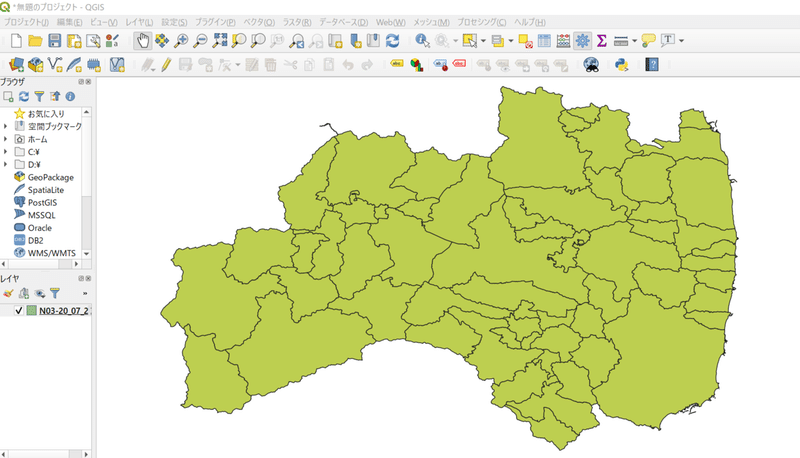Open the layer styling paintbrush icon in レイヤ panel
The width and height of the screenshot is (800, 458).
(x=8, y=293)
